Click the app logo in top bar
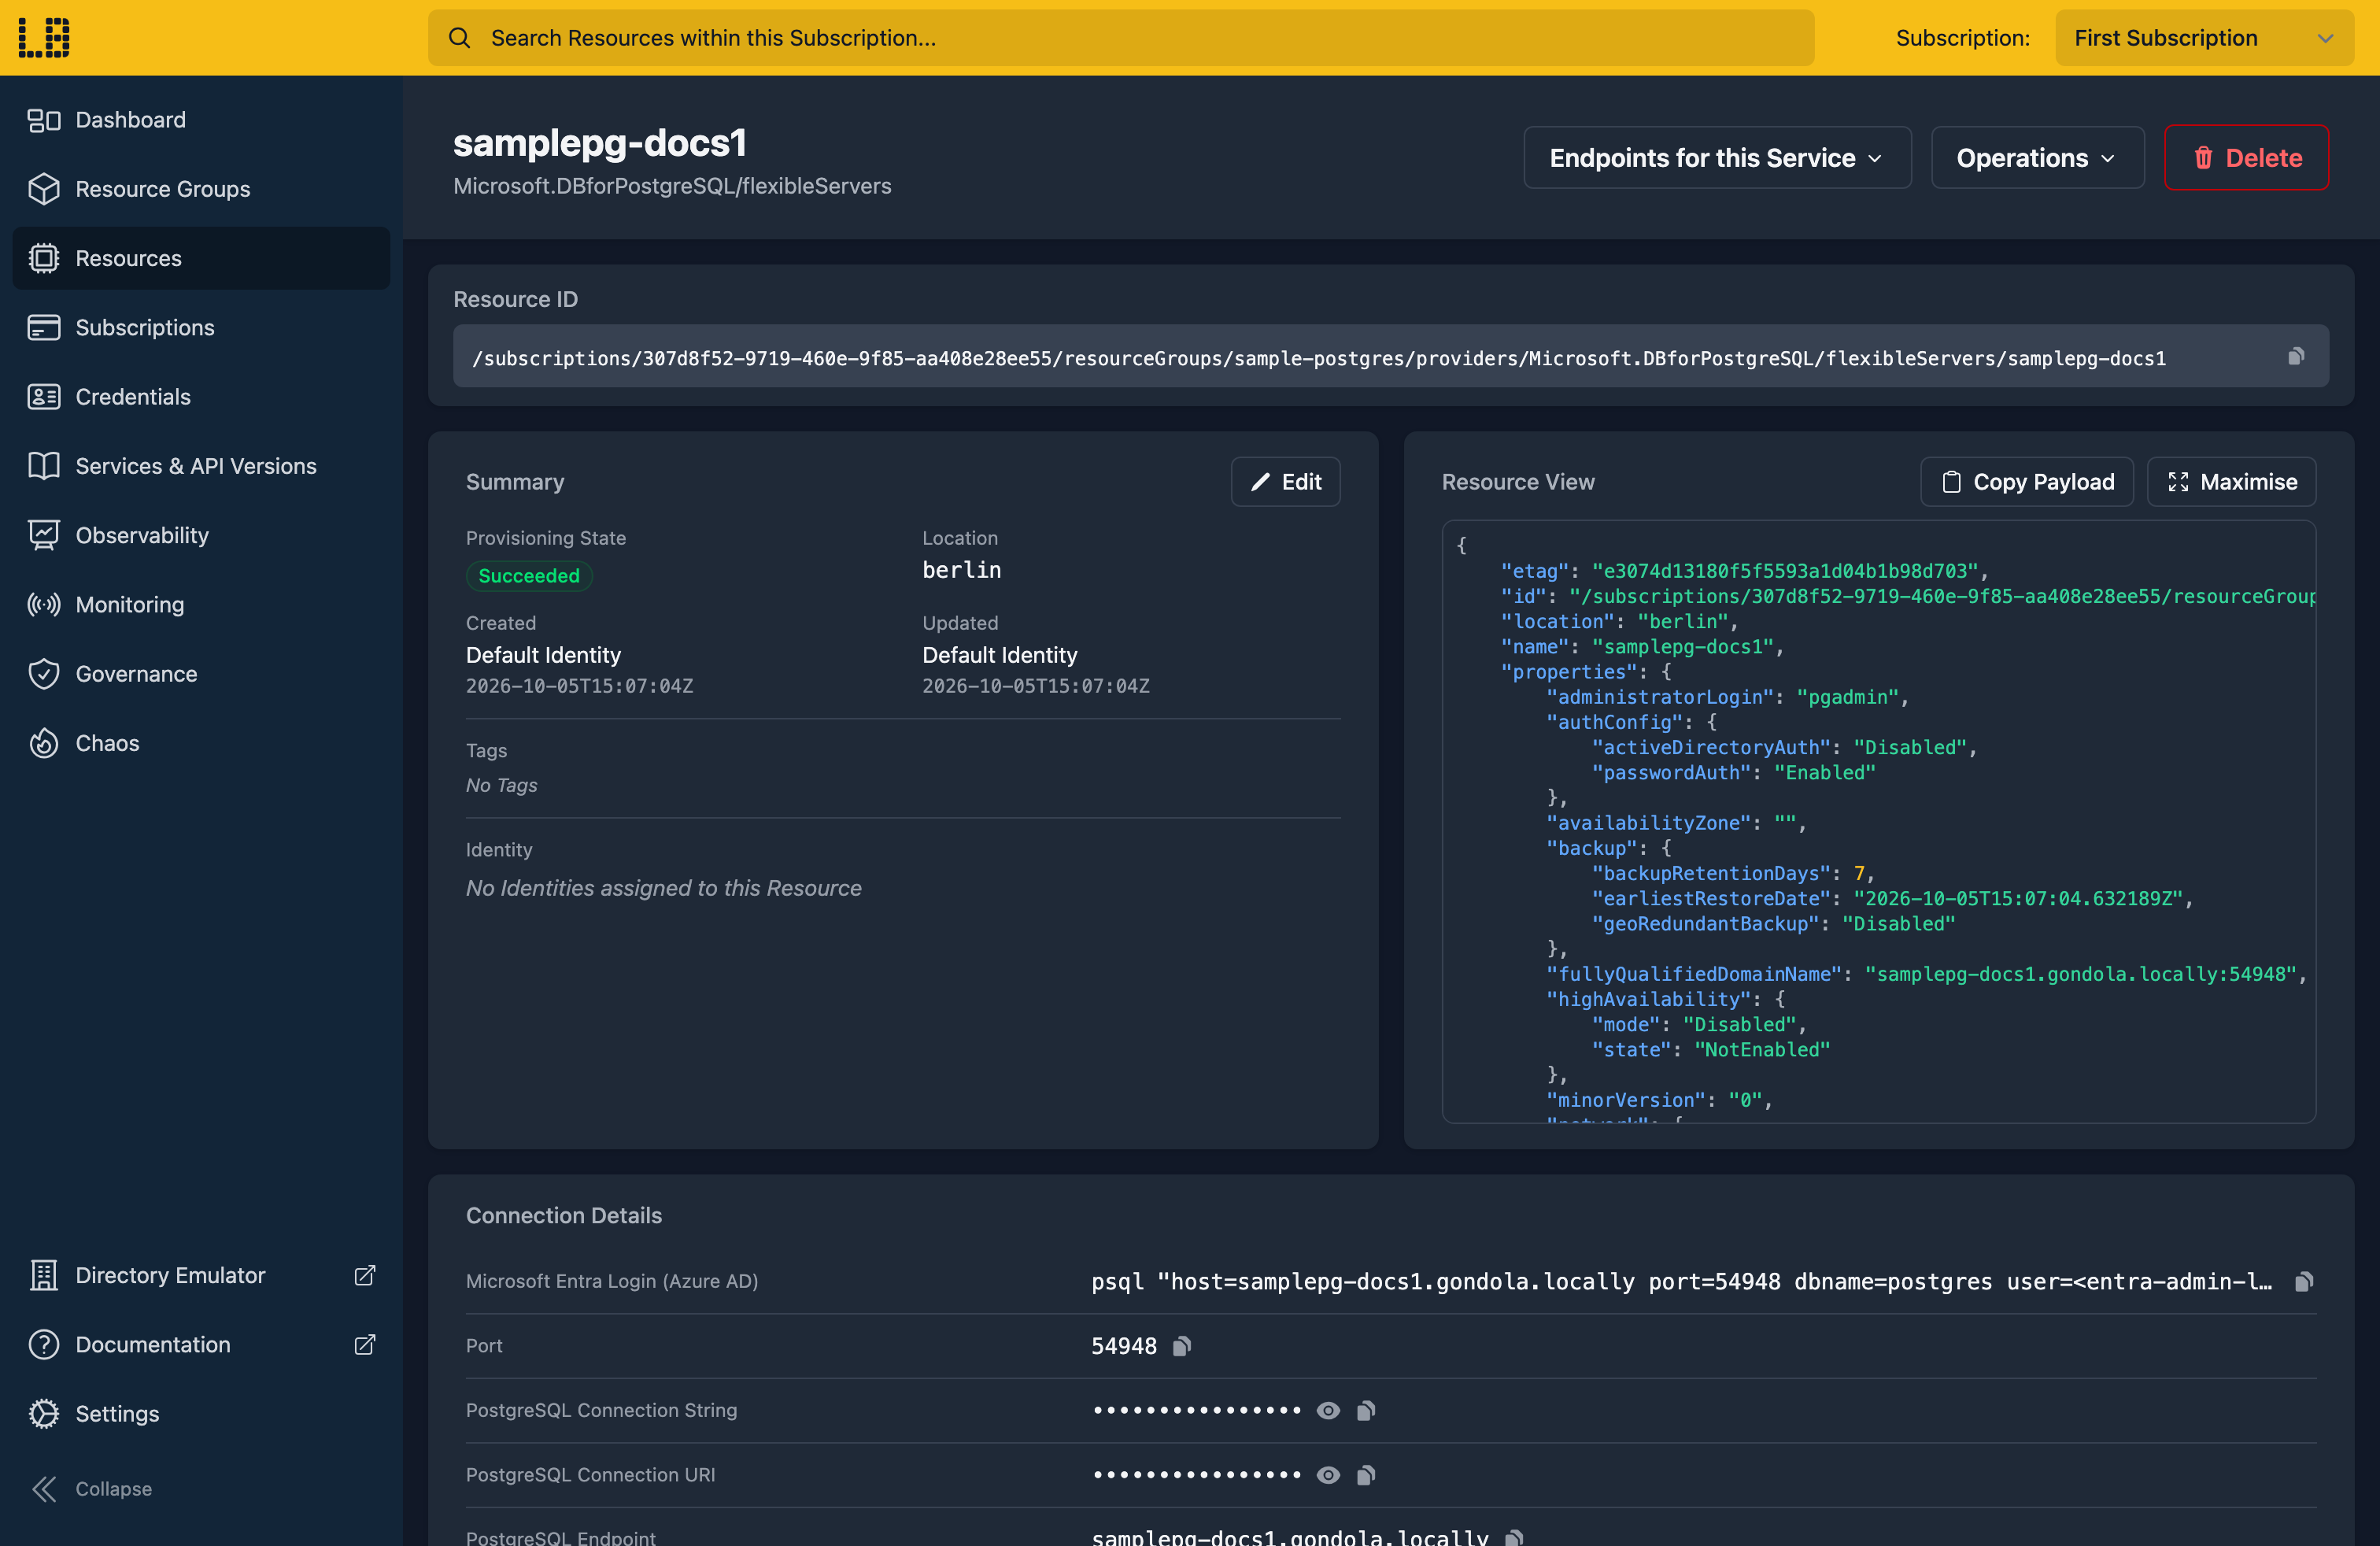The height and width of the screenshot is (1546, 2380). click(44, 38)
